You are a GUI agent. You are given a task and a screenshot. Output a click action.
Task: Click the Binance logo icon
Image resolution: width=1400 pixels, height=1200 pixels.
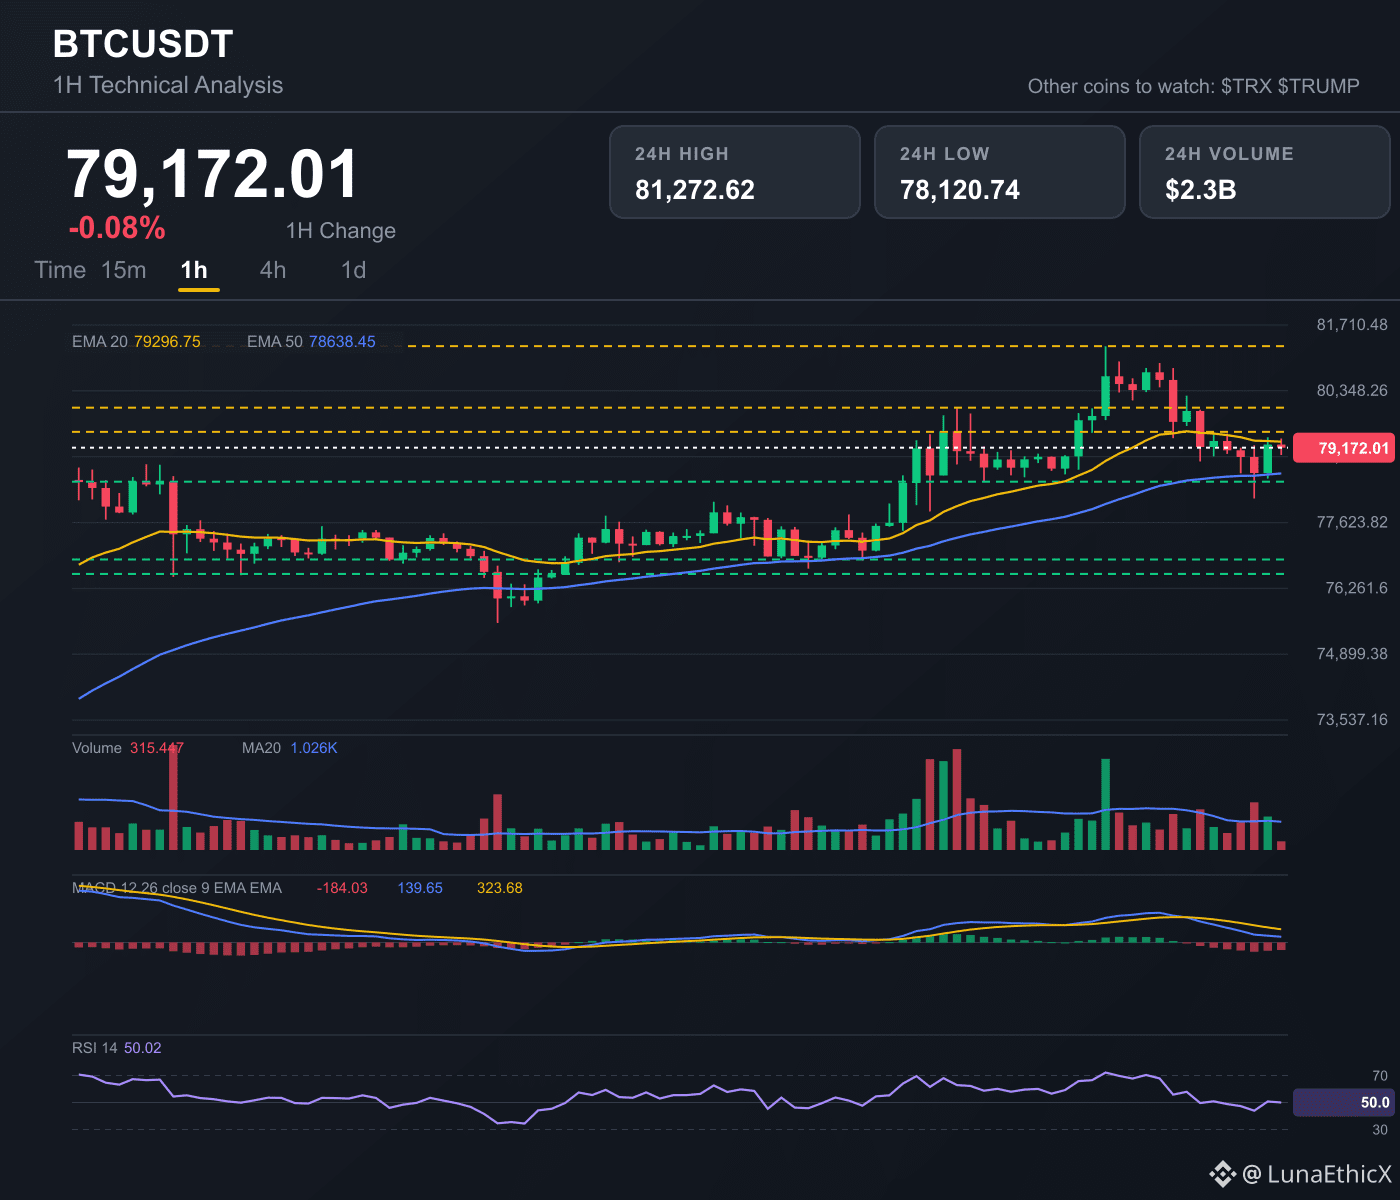tap(1222, 1174)
